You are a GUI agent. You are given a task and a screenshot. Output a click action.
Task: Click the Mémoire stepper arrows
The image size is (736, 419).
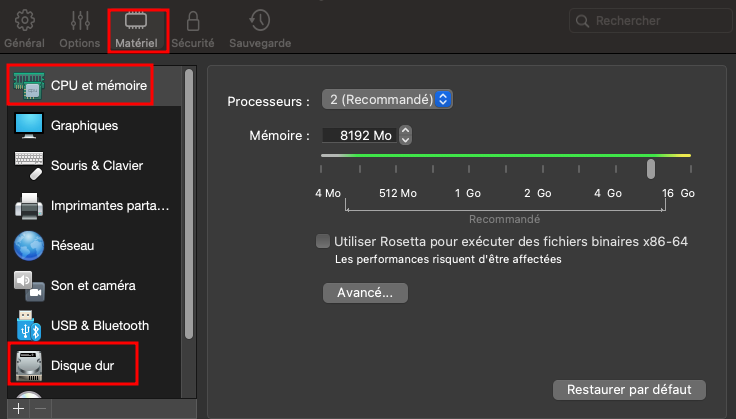[405, 135]
